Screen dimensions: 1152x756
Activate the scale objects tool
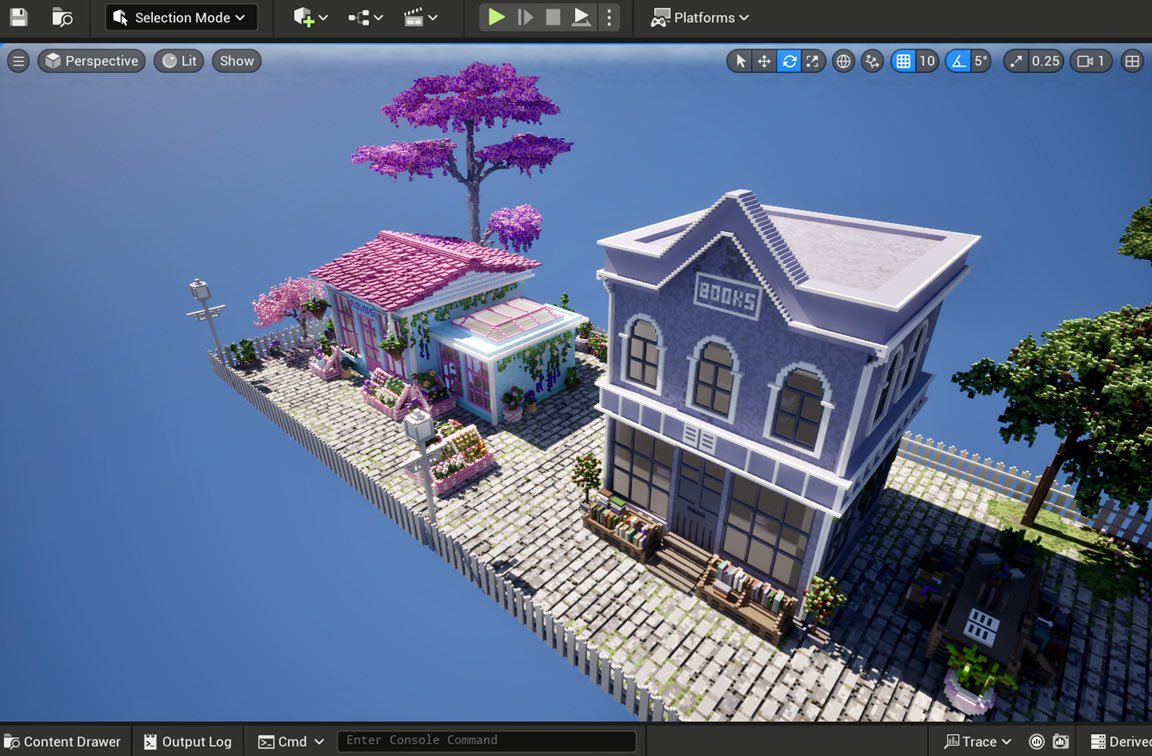(813, 61)
